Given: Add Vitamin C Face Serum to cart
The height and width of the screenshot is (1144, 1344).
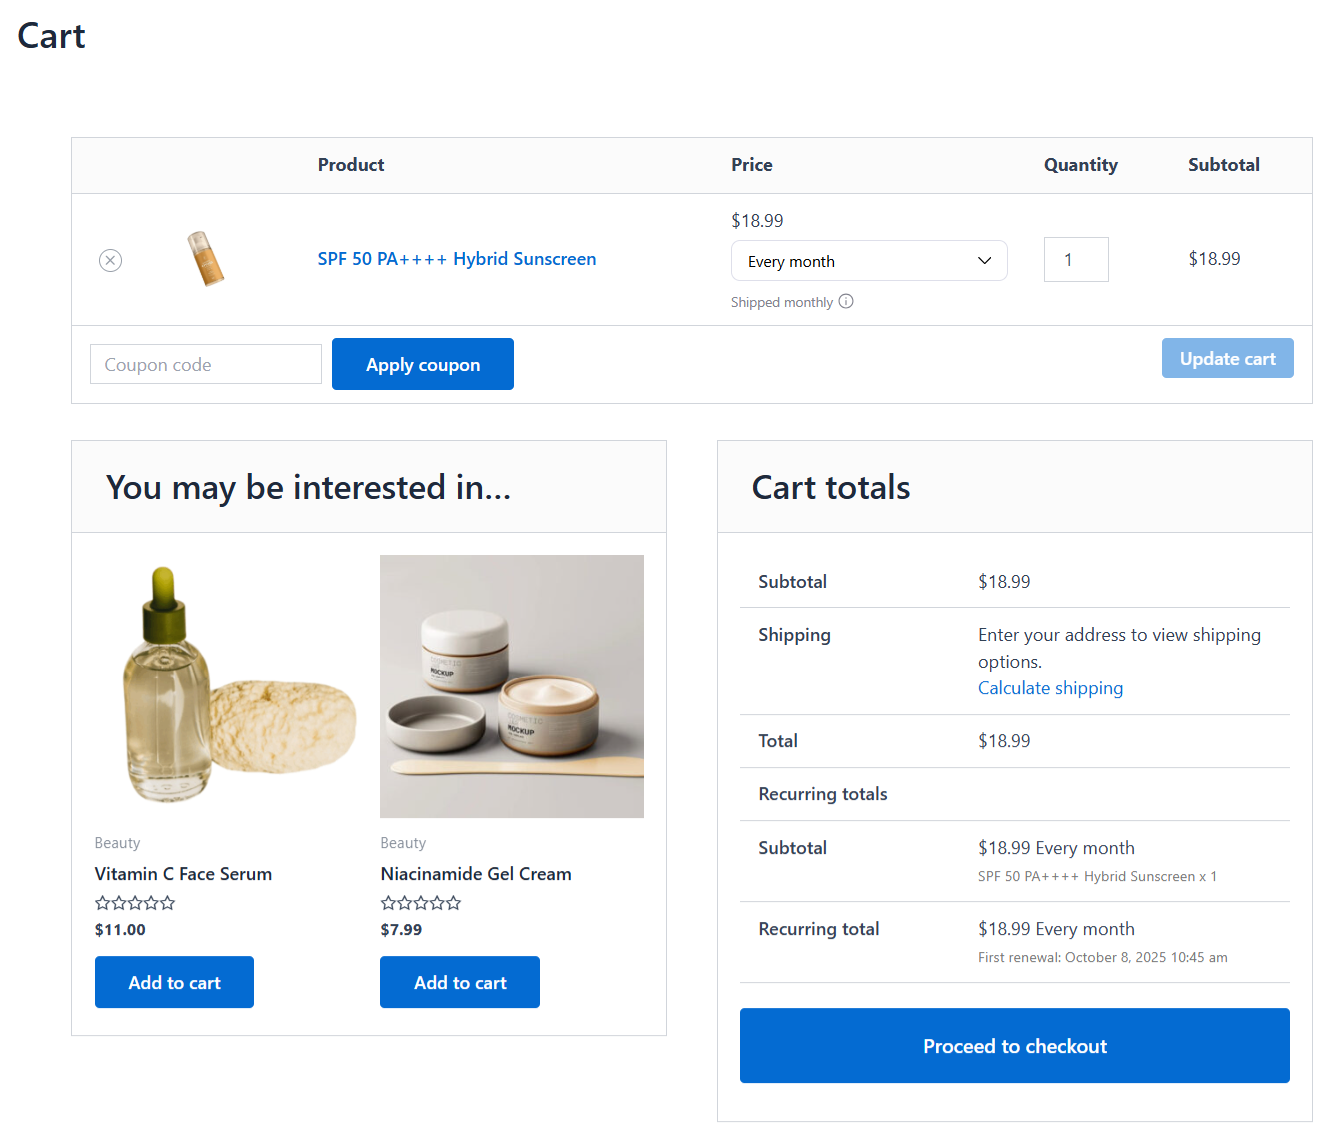Looking at the screenshot, I should click(174, 982).
